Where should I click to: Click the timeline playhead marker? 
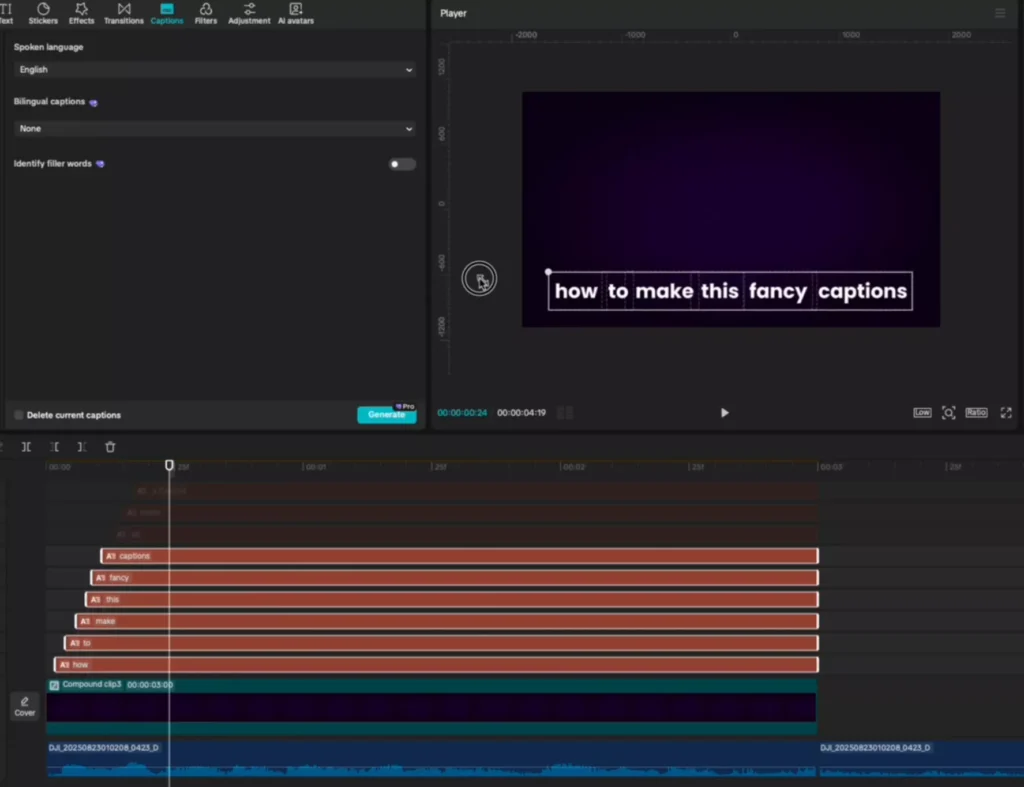[x=169, y=465]
